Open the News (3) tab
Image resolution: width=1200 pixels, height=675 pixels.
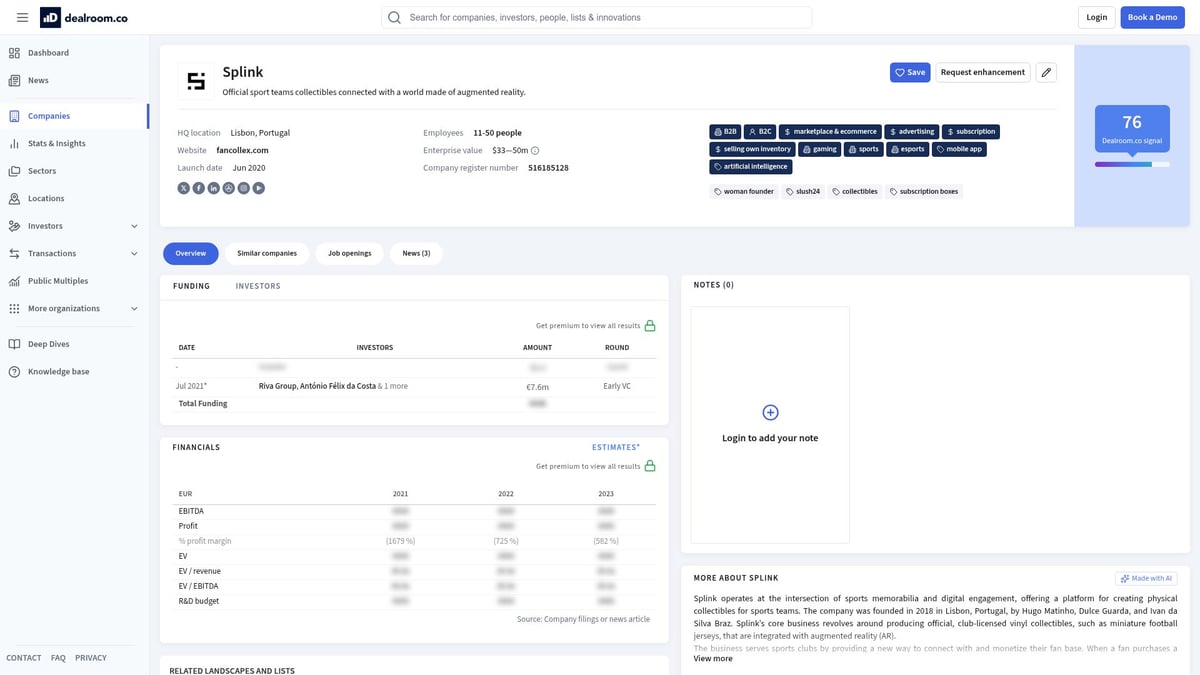click(x=416, y=253)
